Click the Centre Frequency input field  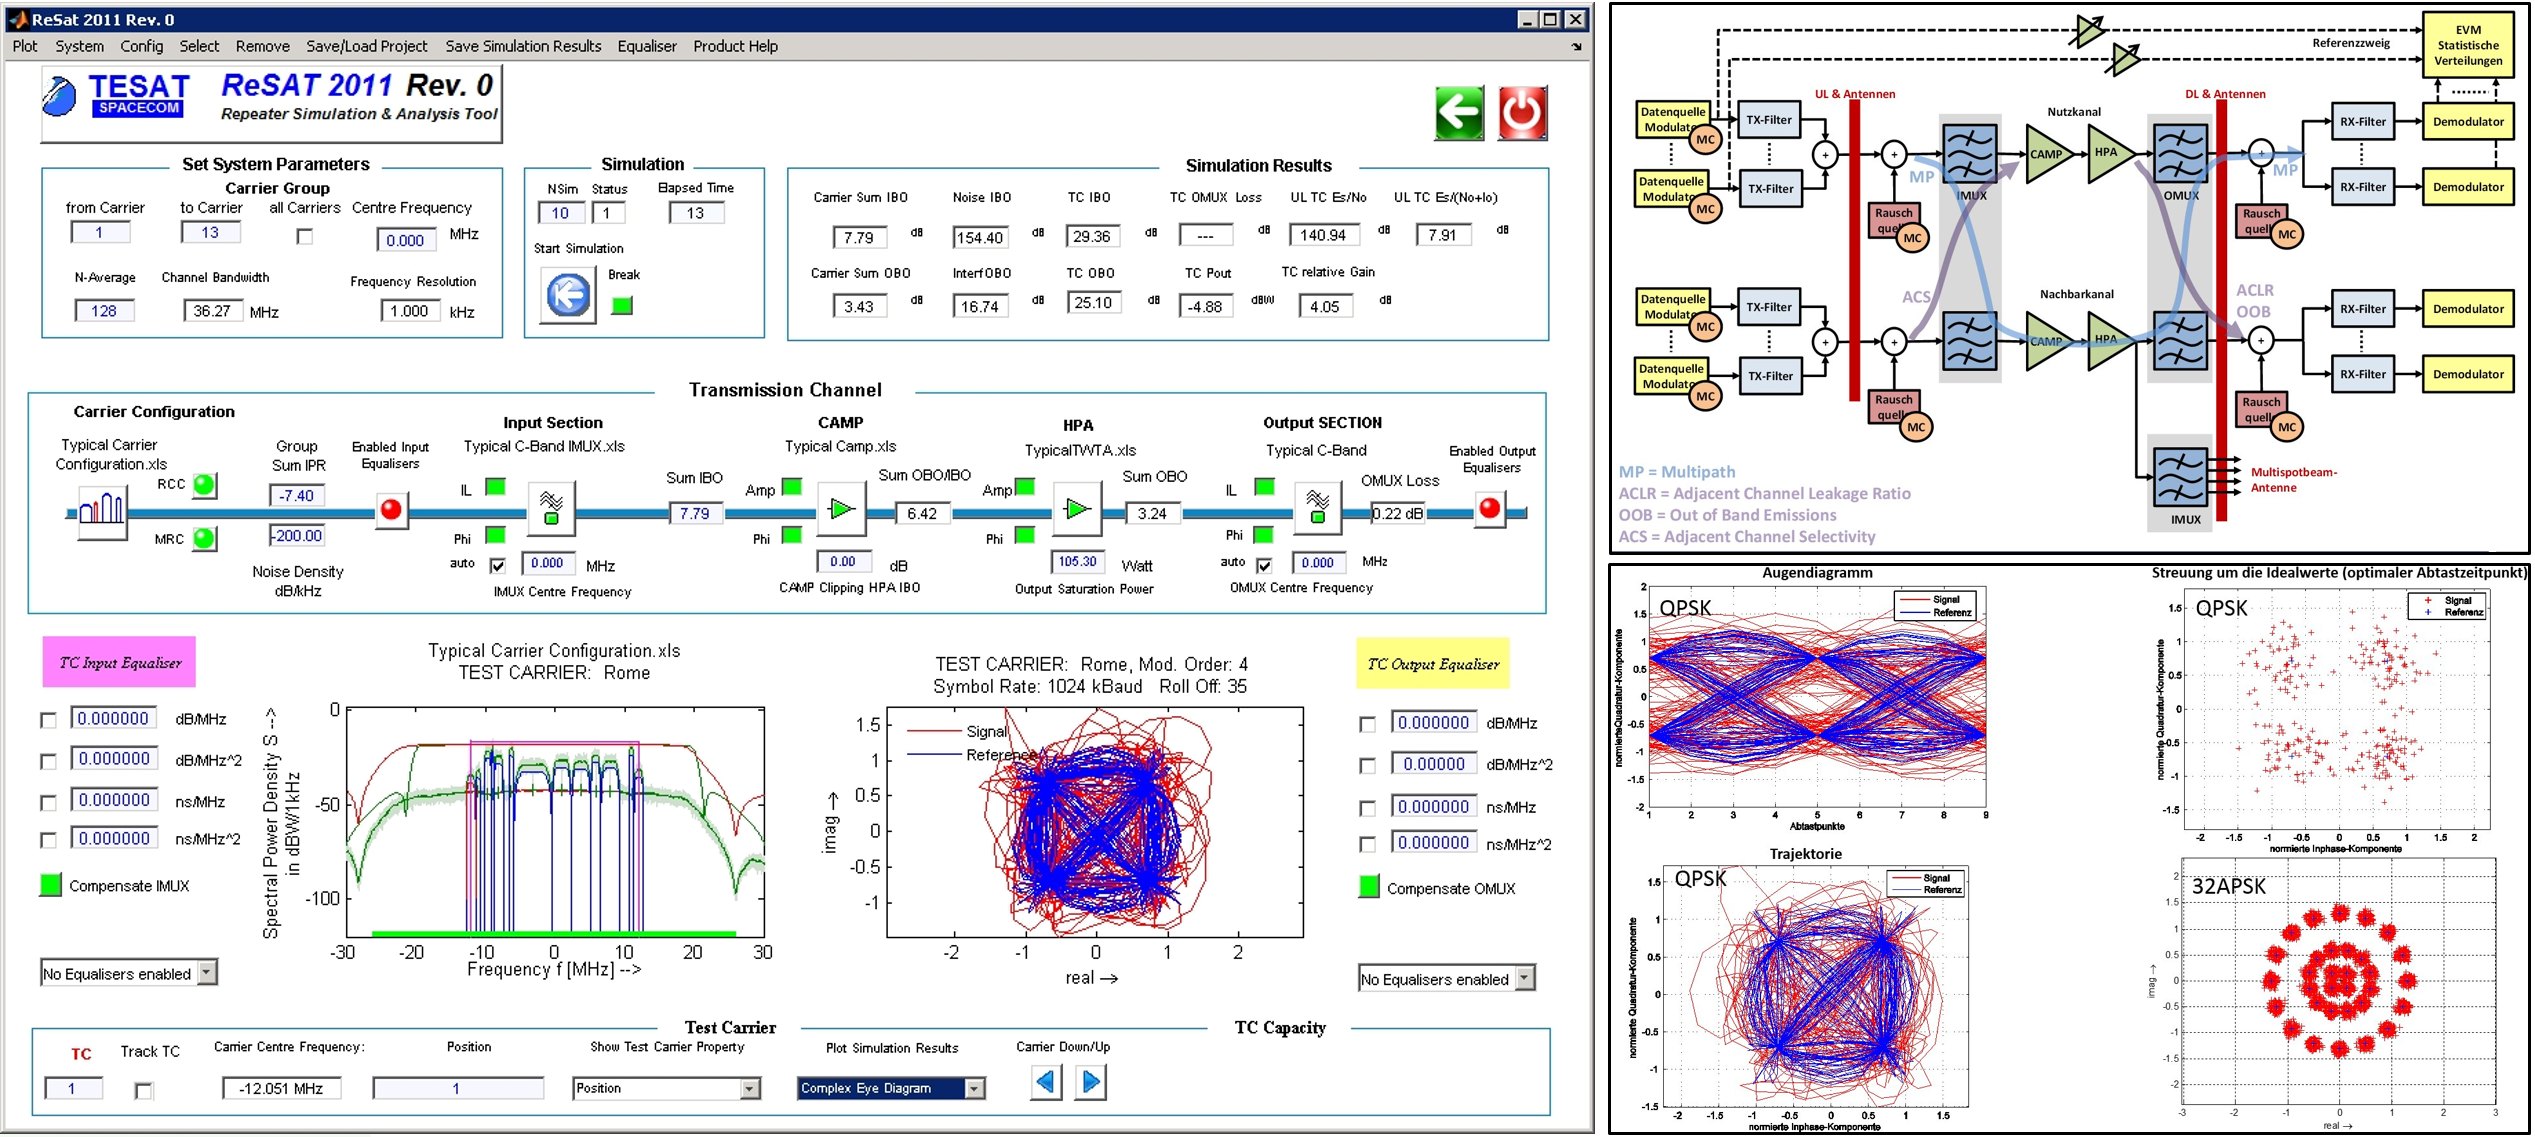[x=406, y=240]
